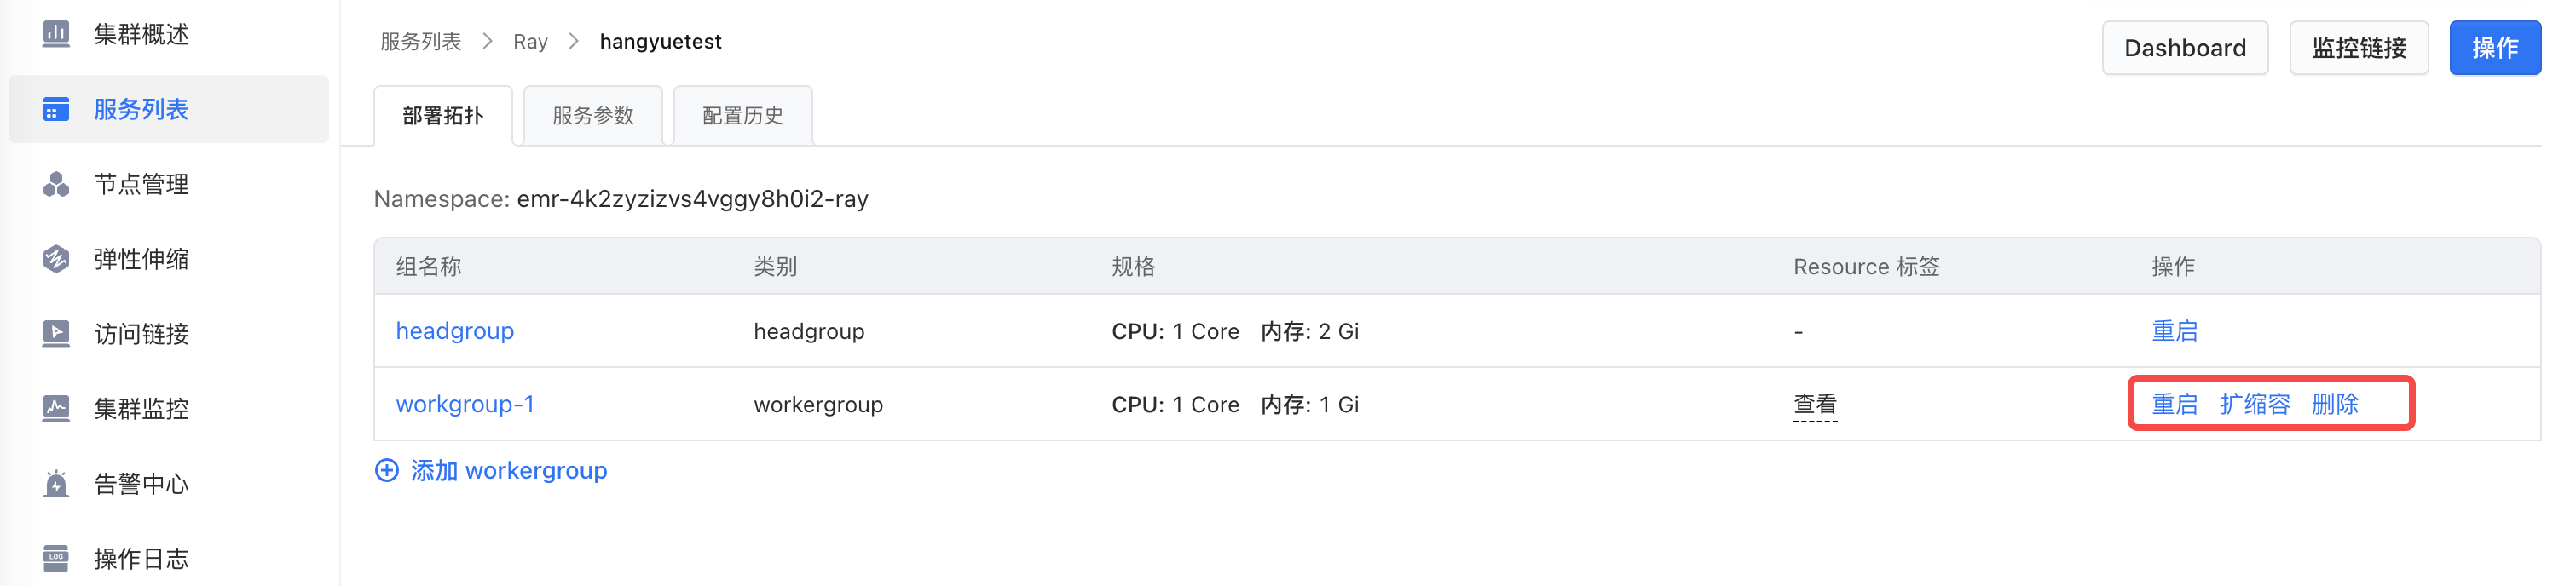Select the 部署拓扑 tab
This screenshot has width=2576, height=586.
[x=443, y=116]
